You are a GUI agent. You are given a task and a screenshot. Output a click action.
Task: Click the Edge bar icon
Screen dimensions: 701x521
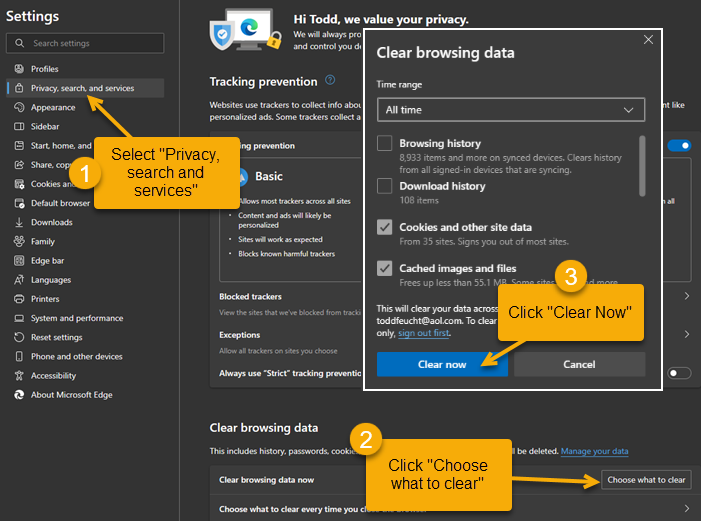(x=19, y=261)
